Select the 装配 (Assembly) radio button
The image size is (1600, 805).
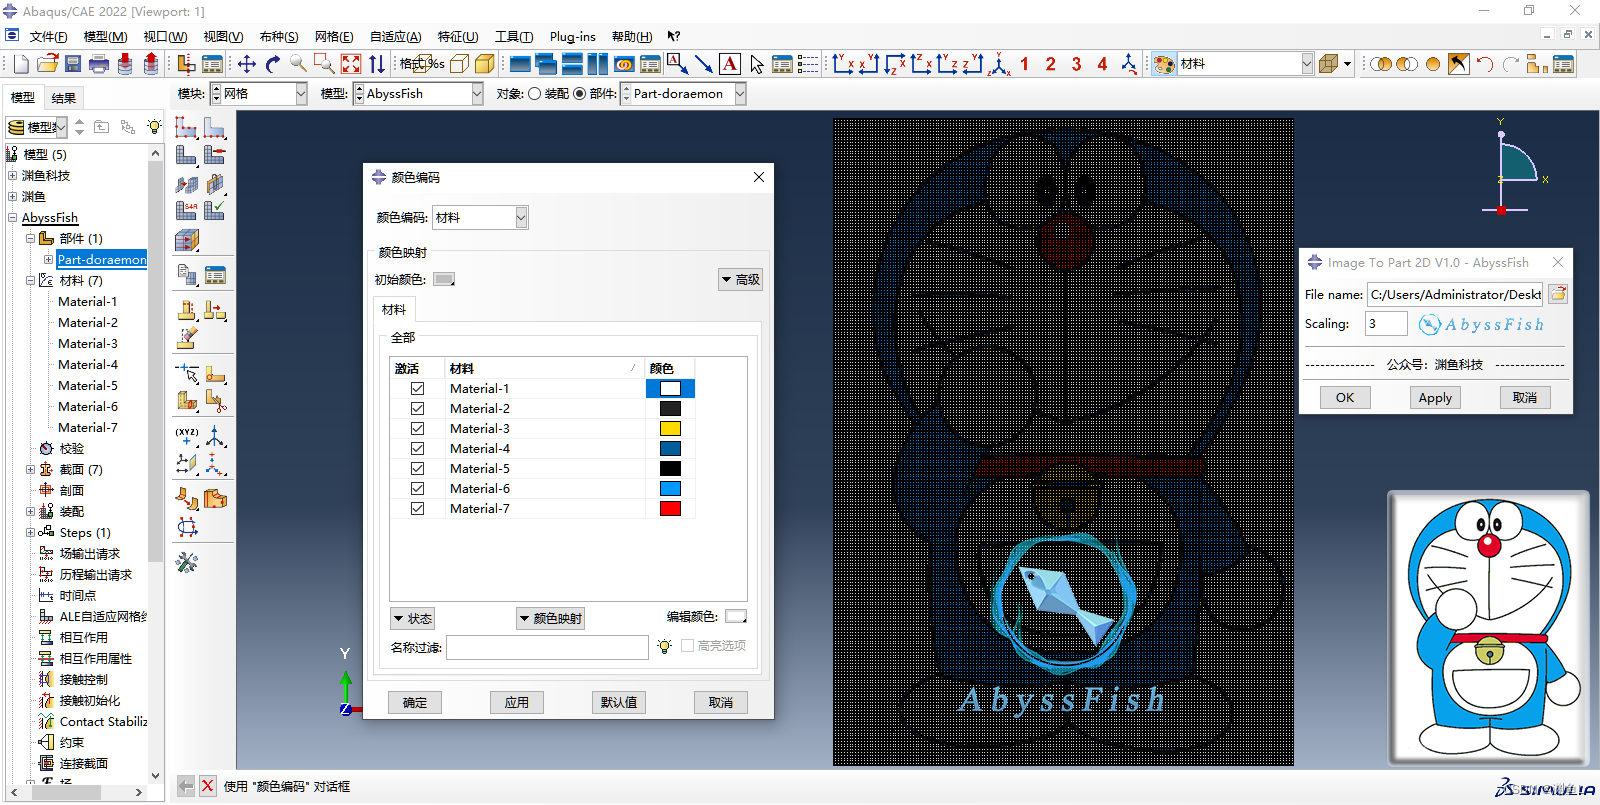535,93
